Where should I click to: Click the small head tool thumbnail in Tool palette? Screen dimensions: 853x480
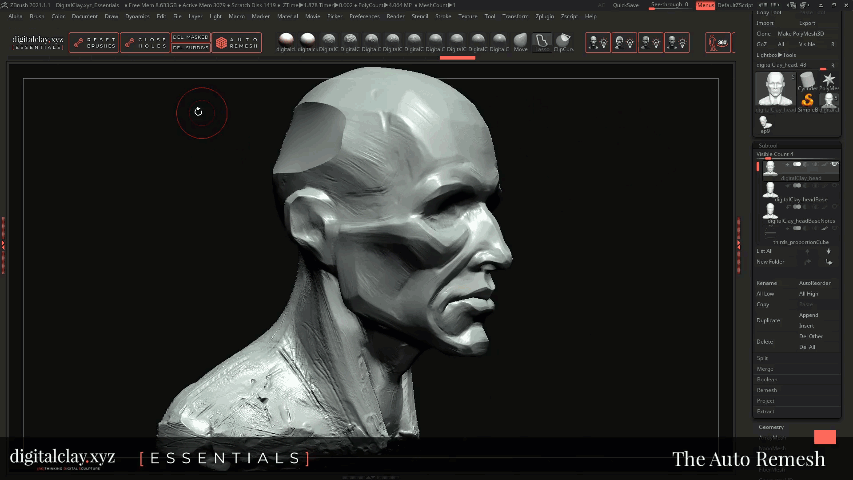click(829, 100)
